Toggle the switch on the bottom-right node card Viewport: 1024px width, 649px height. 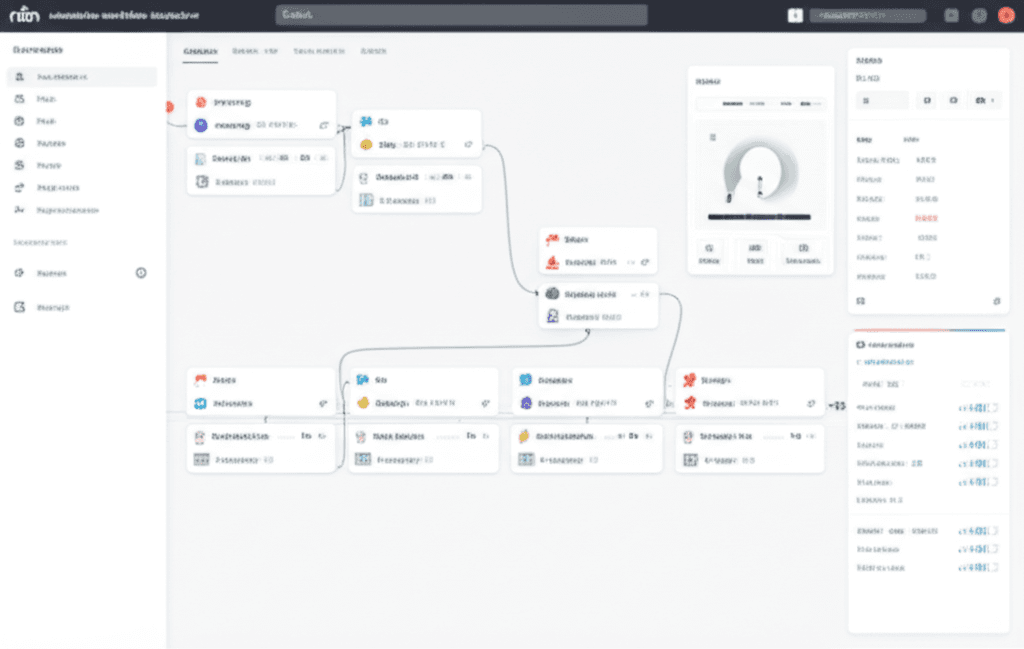coord(810,434)
